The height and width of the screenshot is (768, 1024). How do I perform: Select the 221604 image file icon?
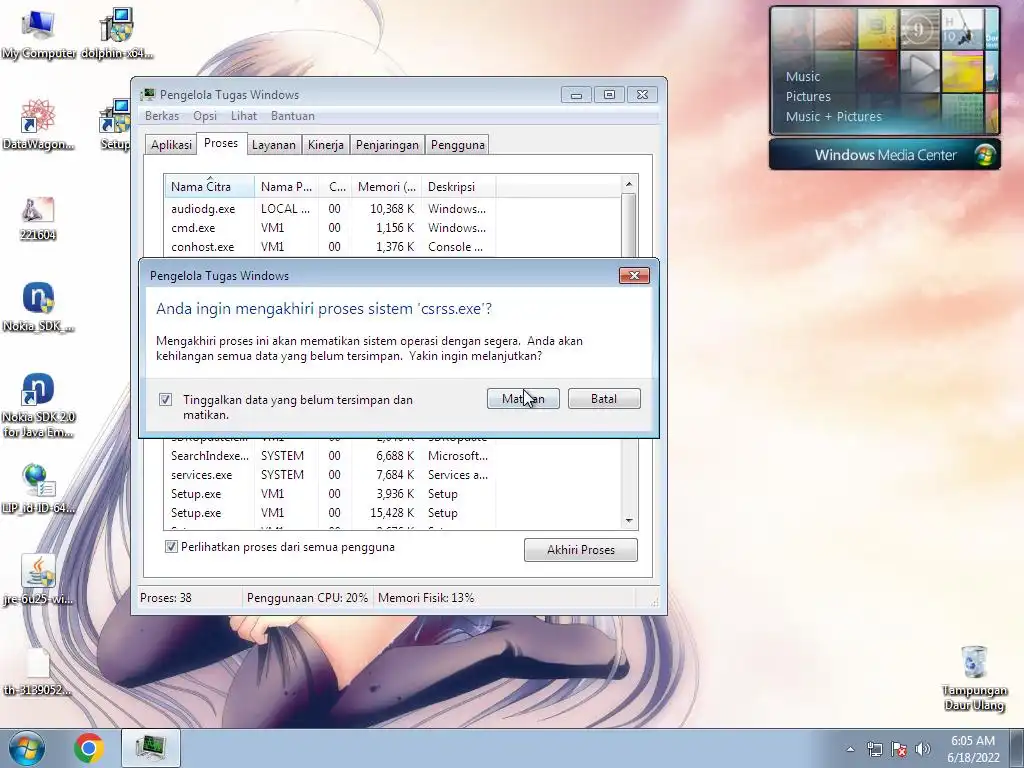pos(38,219)
